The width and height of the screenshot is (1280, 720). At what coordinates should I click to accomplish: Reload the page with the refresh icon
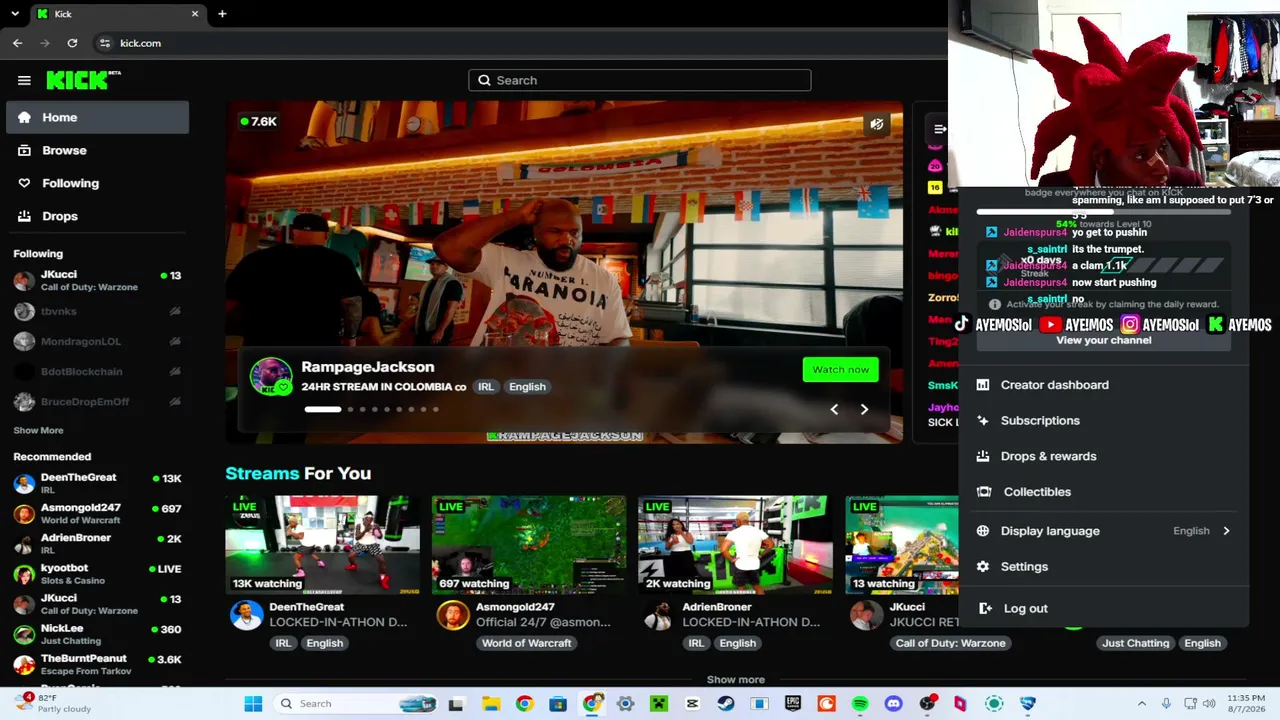coord(72,43)
